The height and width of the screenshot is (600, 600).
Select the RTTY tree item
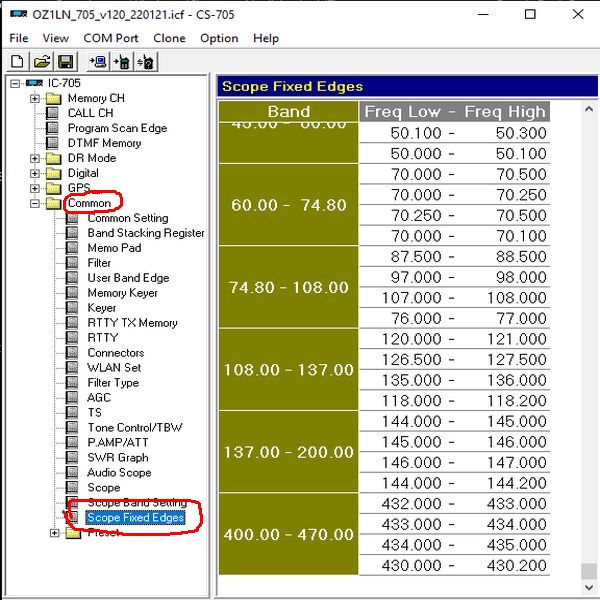[103, 338]
